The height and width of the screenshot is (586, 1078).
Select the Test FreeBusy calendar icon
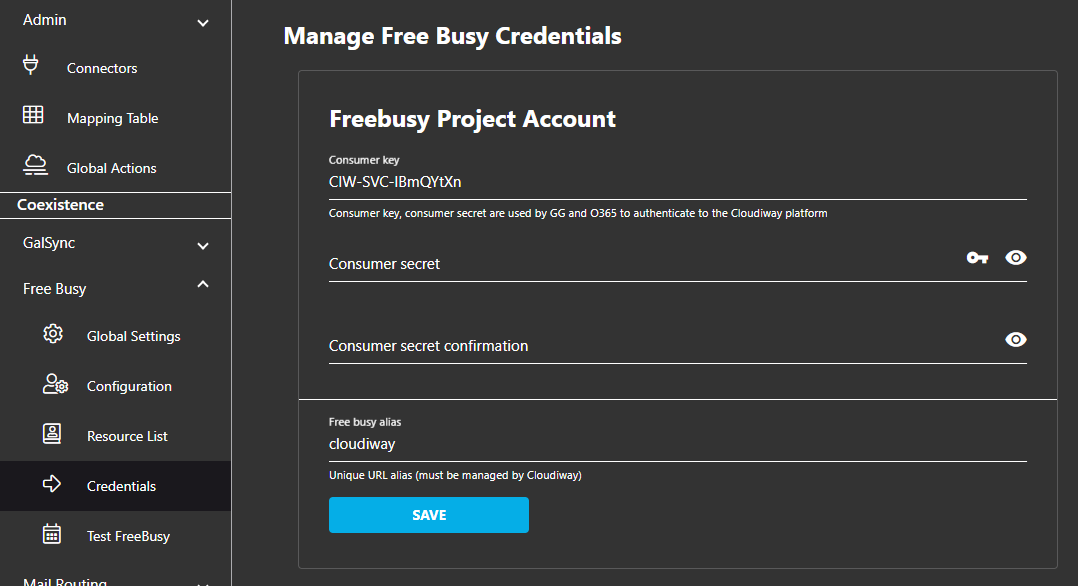coord(53,533)
